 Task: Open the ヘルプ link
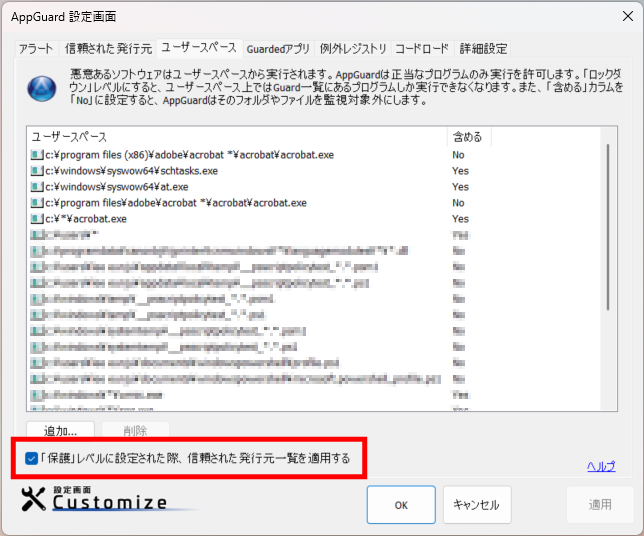601,466
